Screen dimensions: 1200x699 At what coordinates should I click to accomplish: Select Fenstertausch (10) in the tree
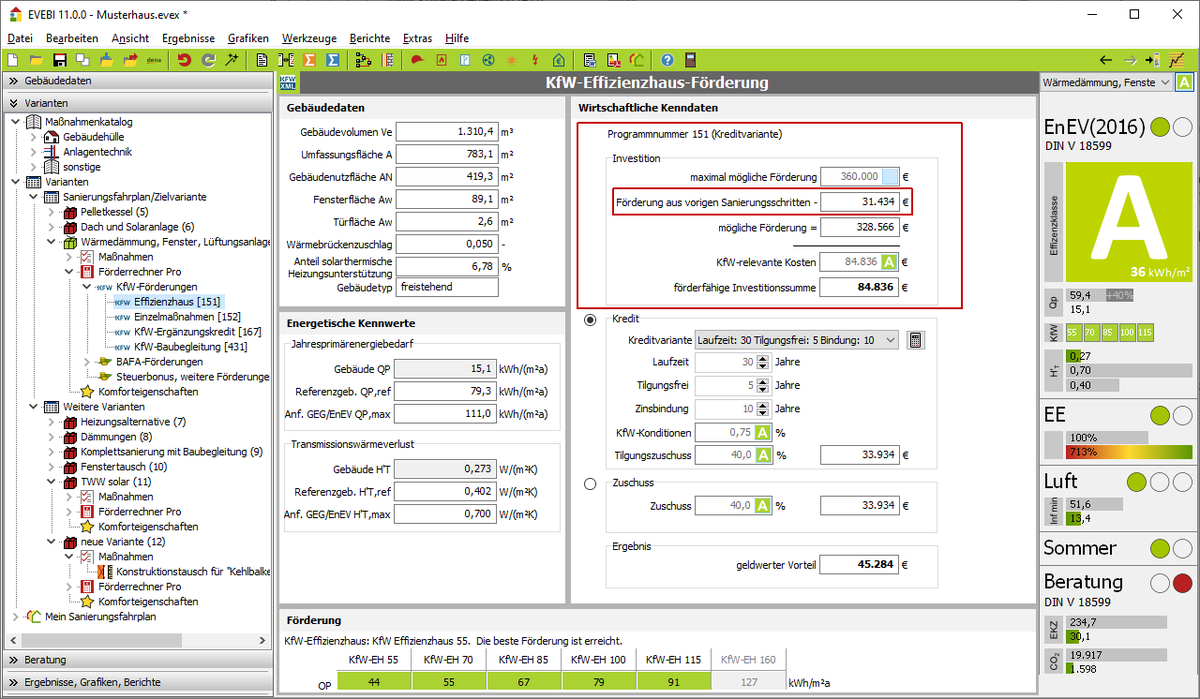click(124, 467)
